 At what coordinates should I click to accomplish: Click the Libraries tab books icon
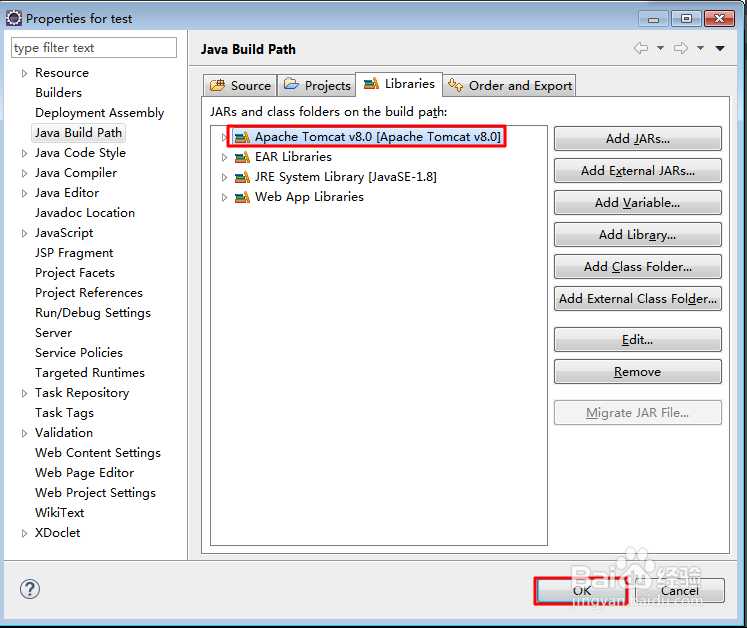coord(371,83)
